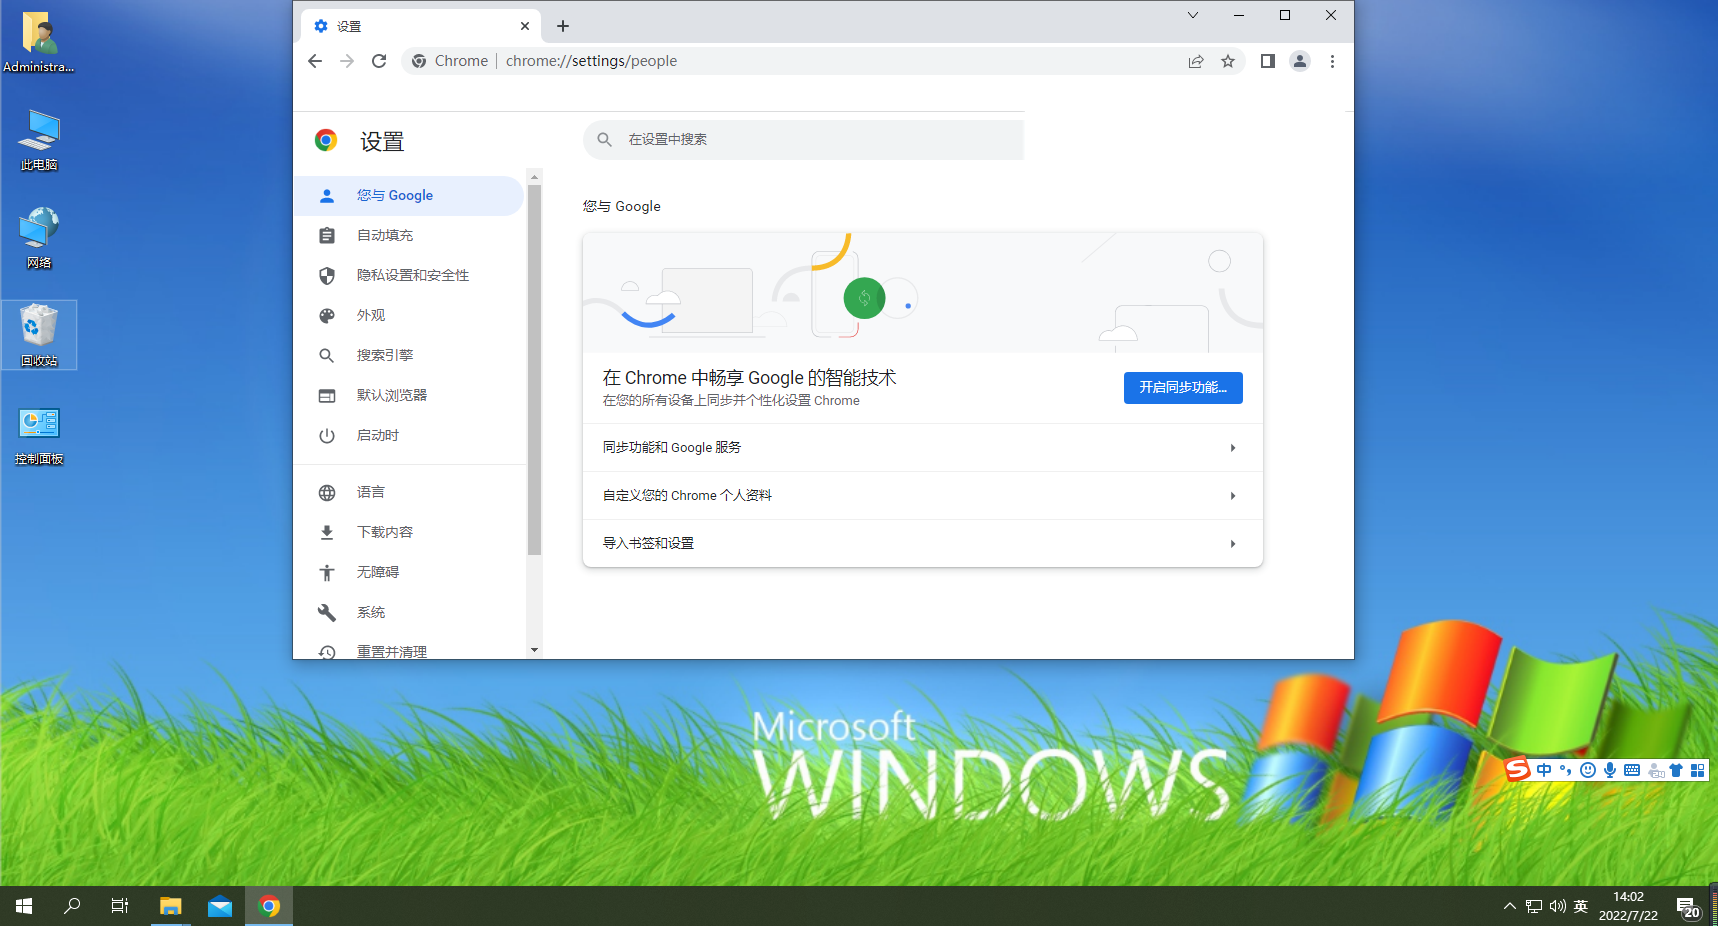Click the sidebar scrollbar thumb
This screenshot has height=926, width=1718.
click(x=534, y=370)
